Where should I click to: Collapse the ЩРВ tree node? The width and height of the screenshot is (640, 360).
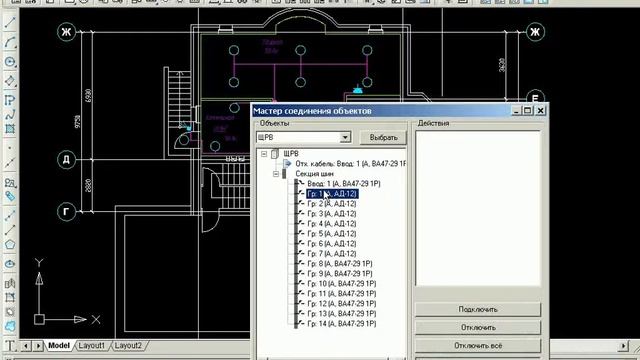[x=264, y=154]
